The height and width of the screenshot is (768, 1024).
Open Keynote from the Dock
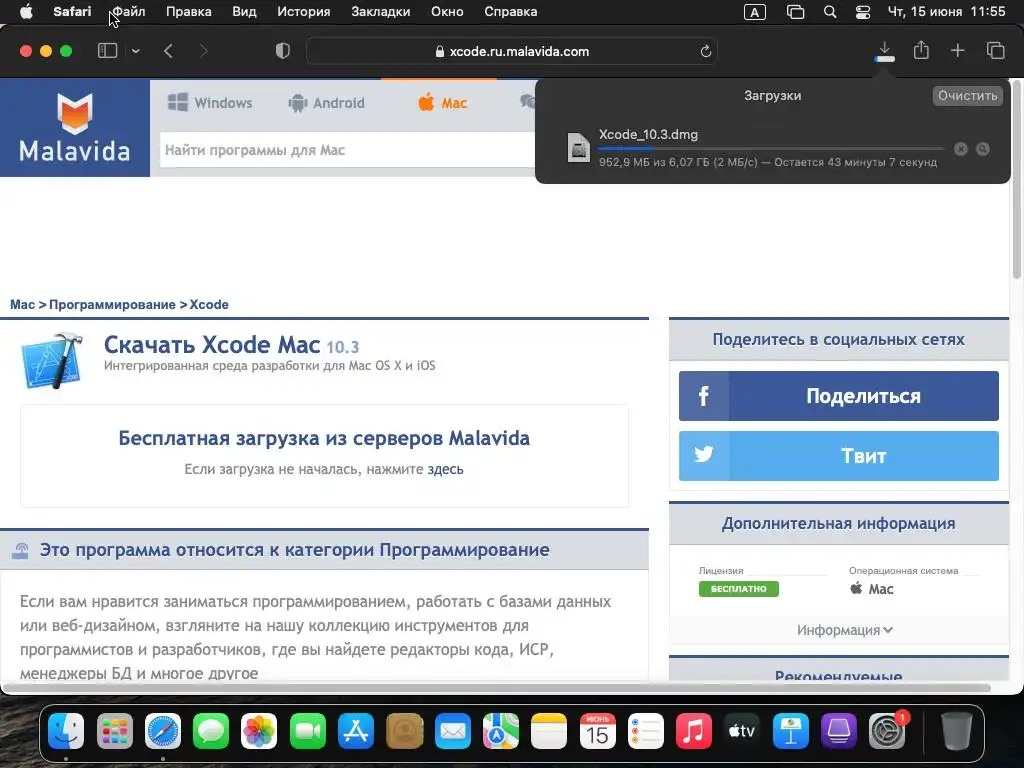(x=790, y=731)
